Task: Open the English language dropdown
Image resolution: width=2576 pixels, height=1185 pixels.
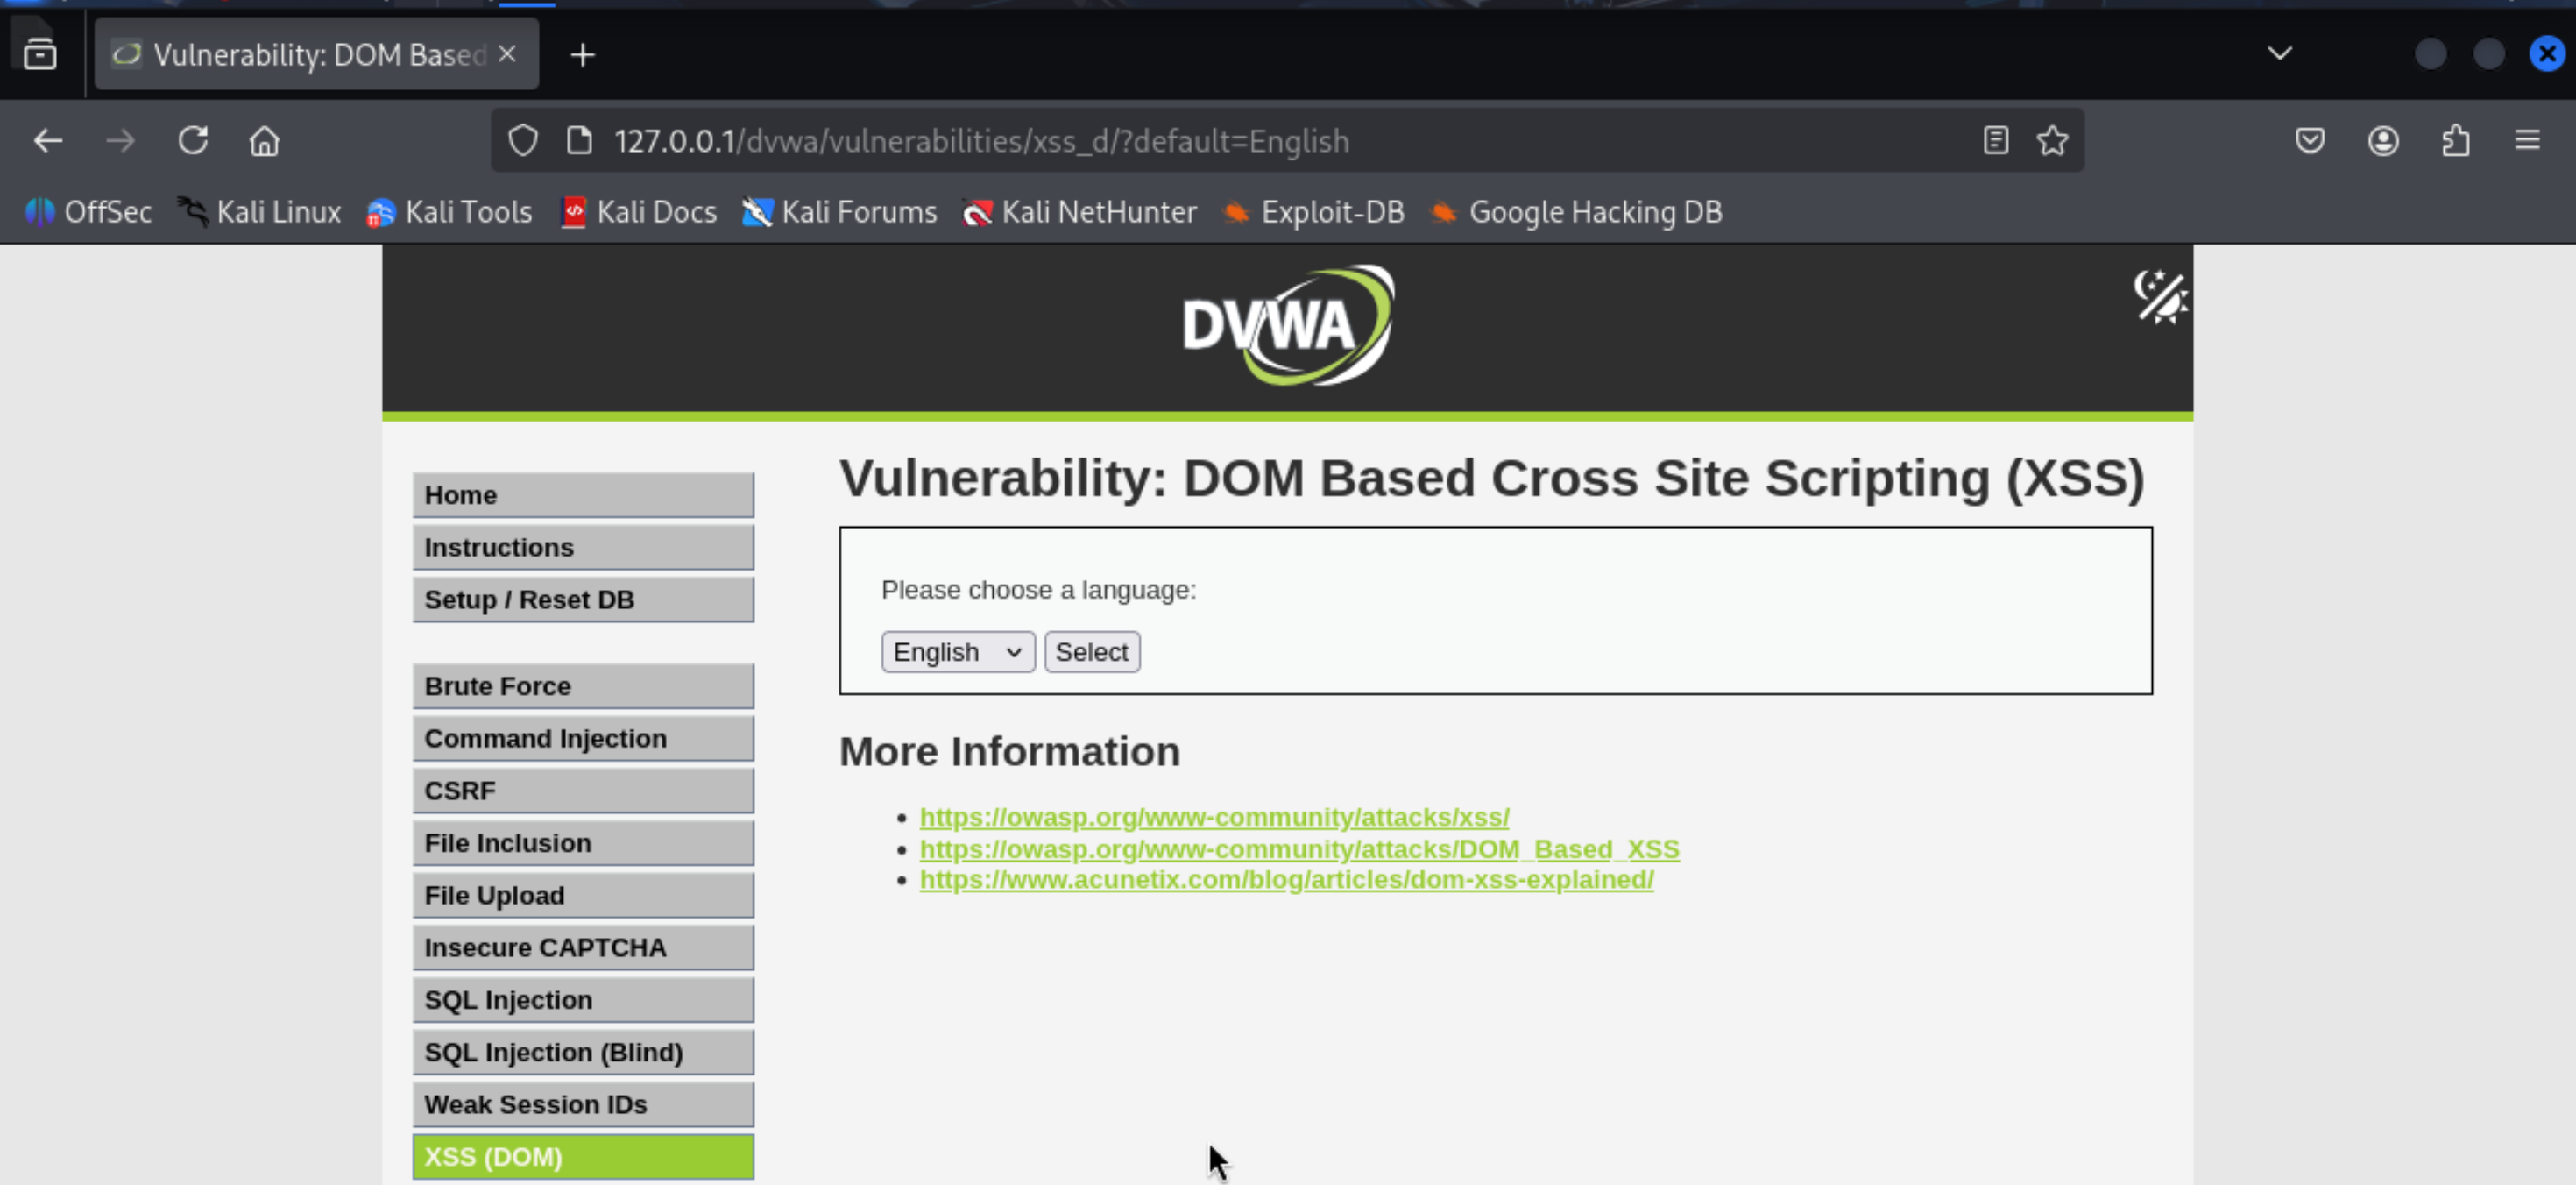Action: (x=957, y=652)
